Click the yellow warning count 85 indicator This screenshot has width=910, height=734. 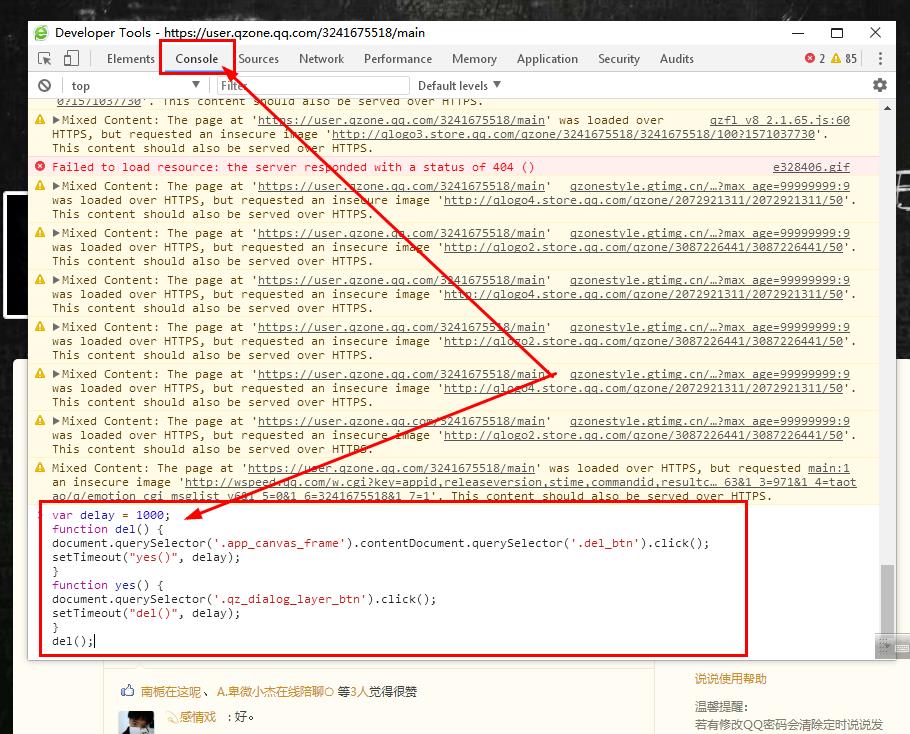pos(844,59)
